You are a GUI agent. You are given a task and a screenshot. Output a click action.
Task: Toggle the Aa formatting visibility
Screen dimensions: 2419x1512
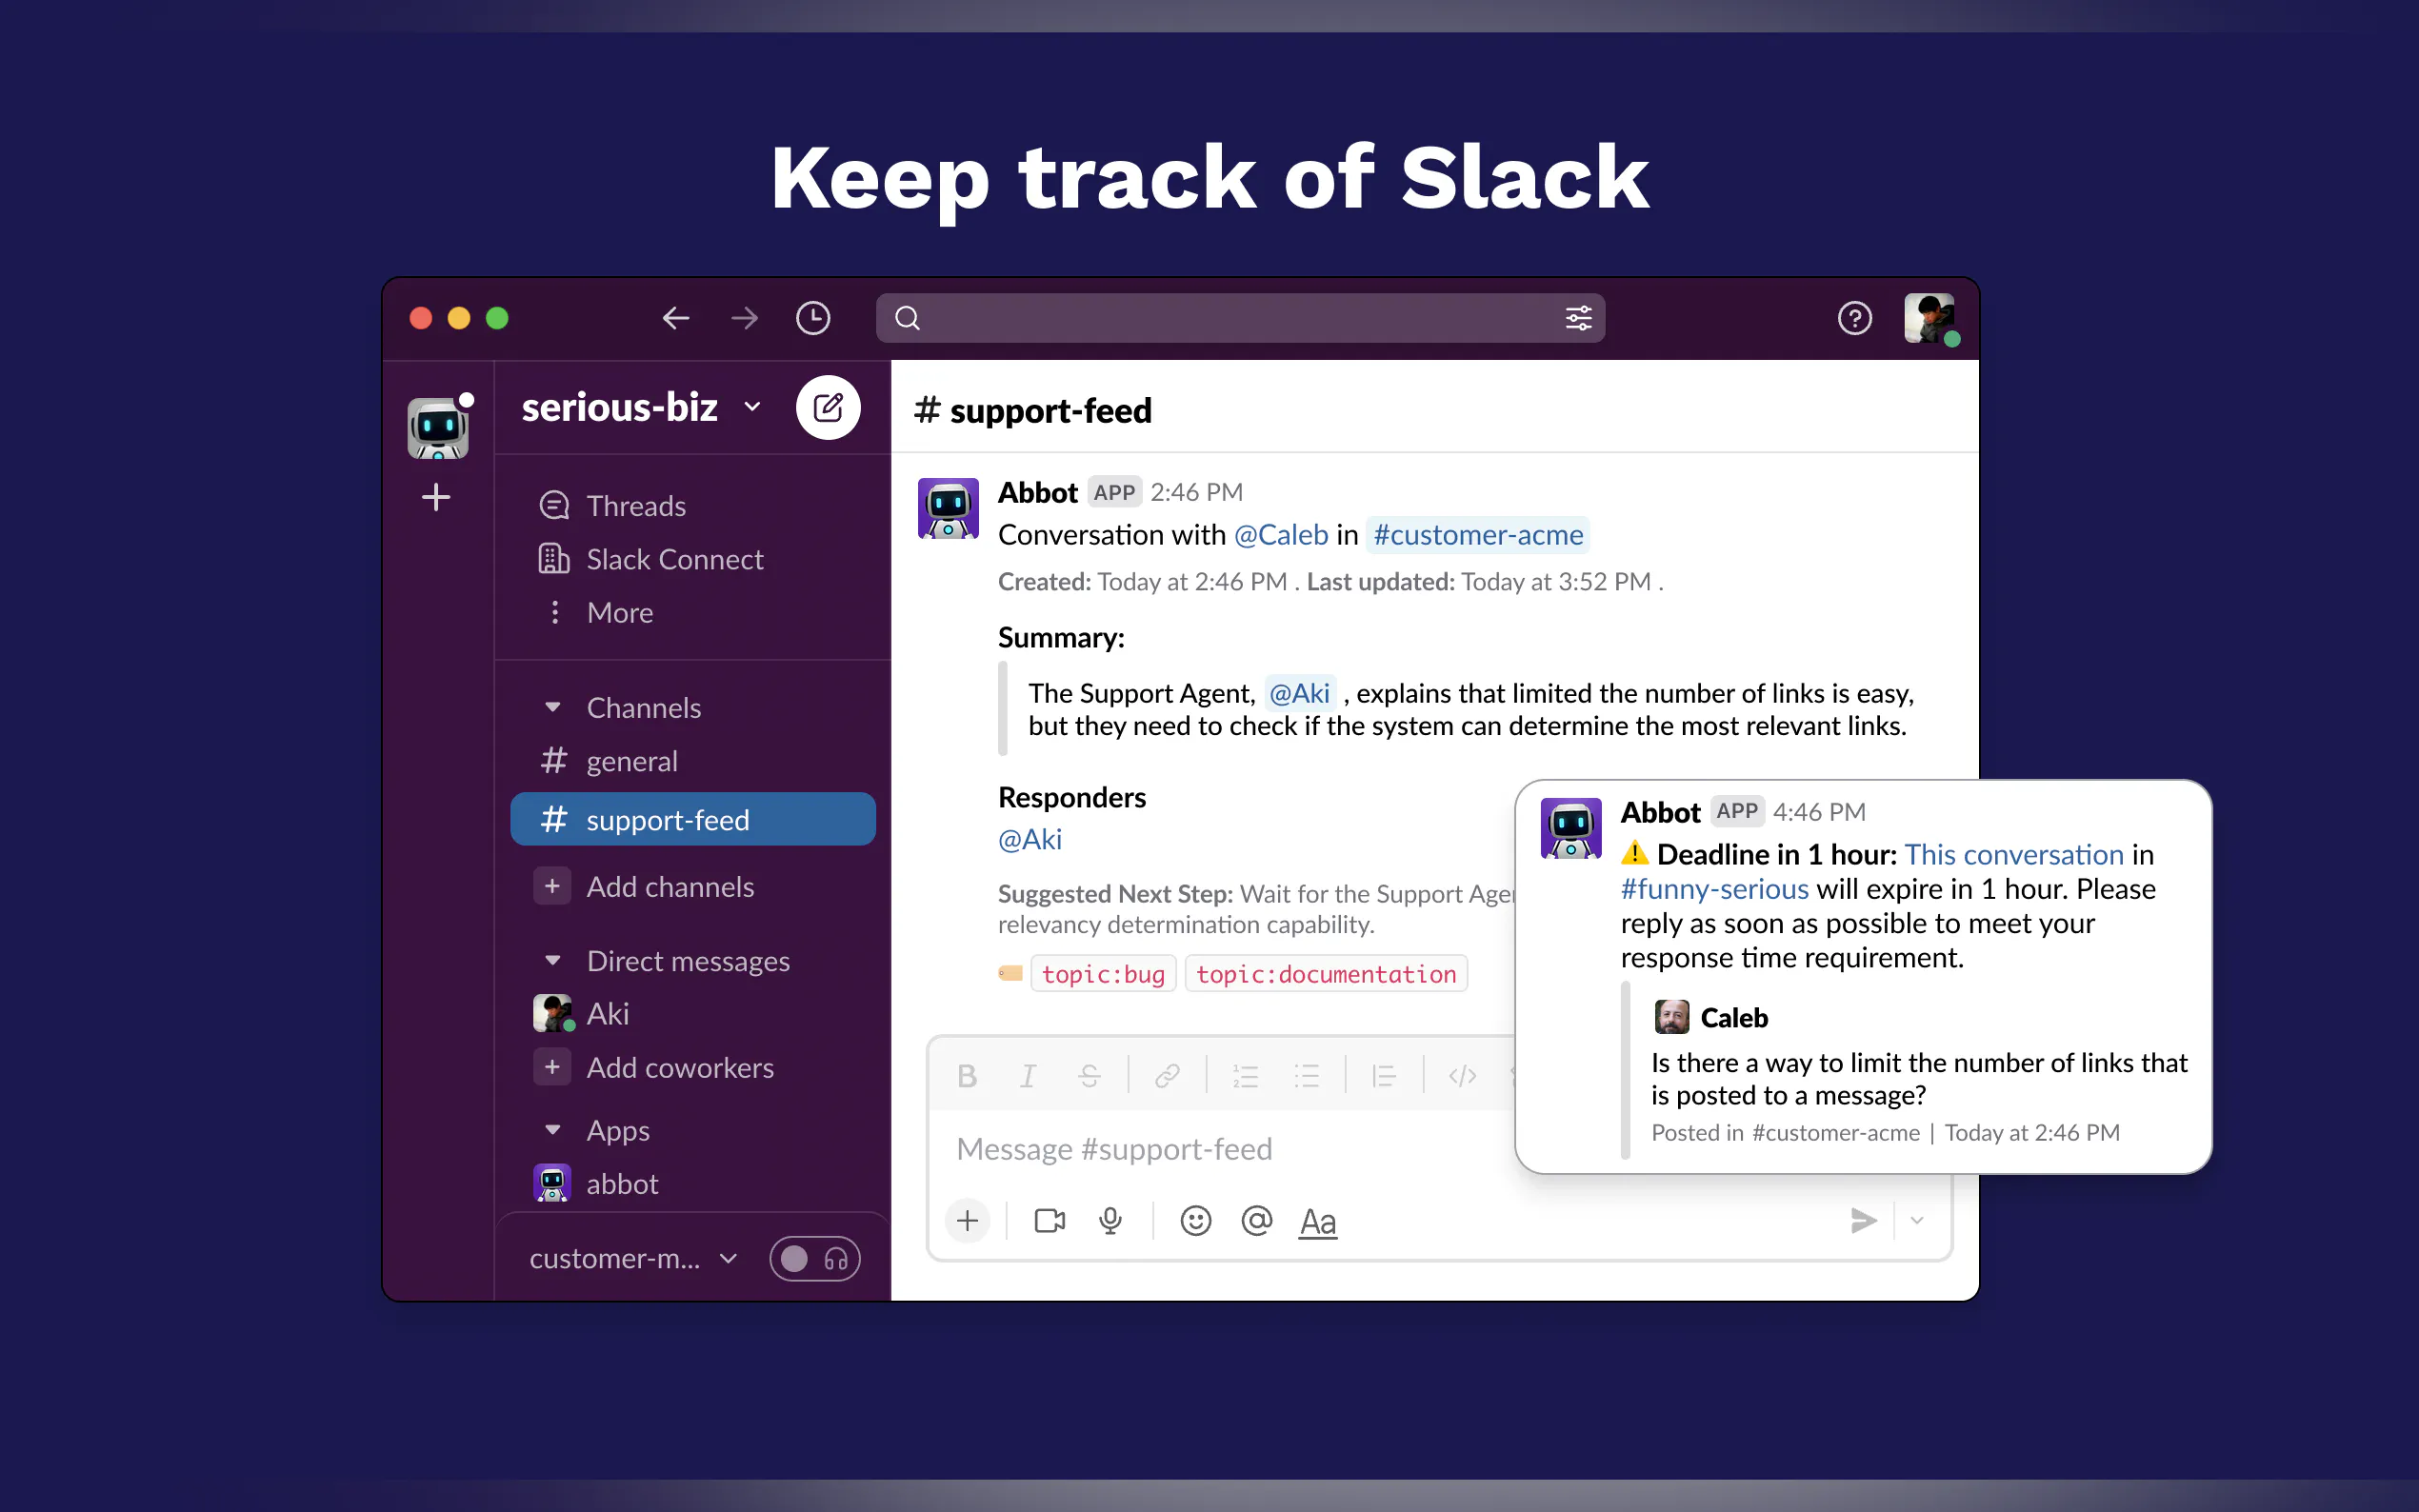tap(1317, 1221)
